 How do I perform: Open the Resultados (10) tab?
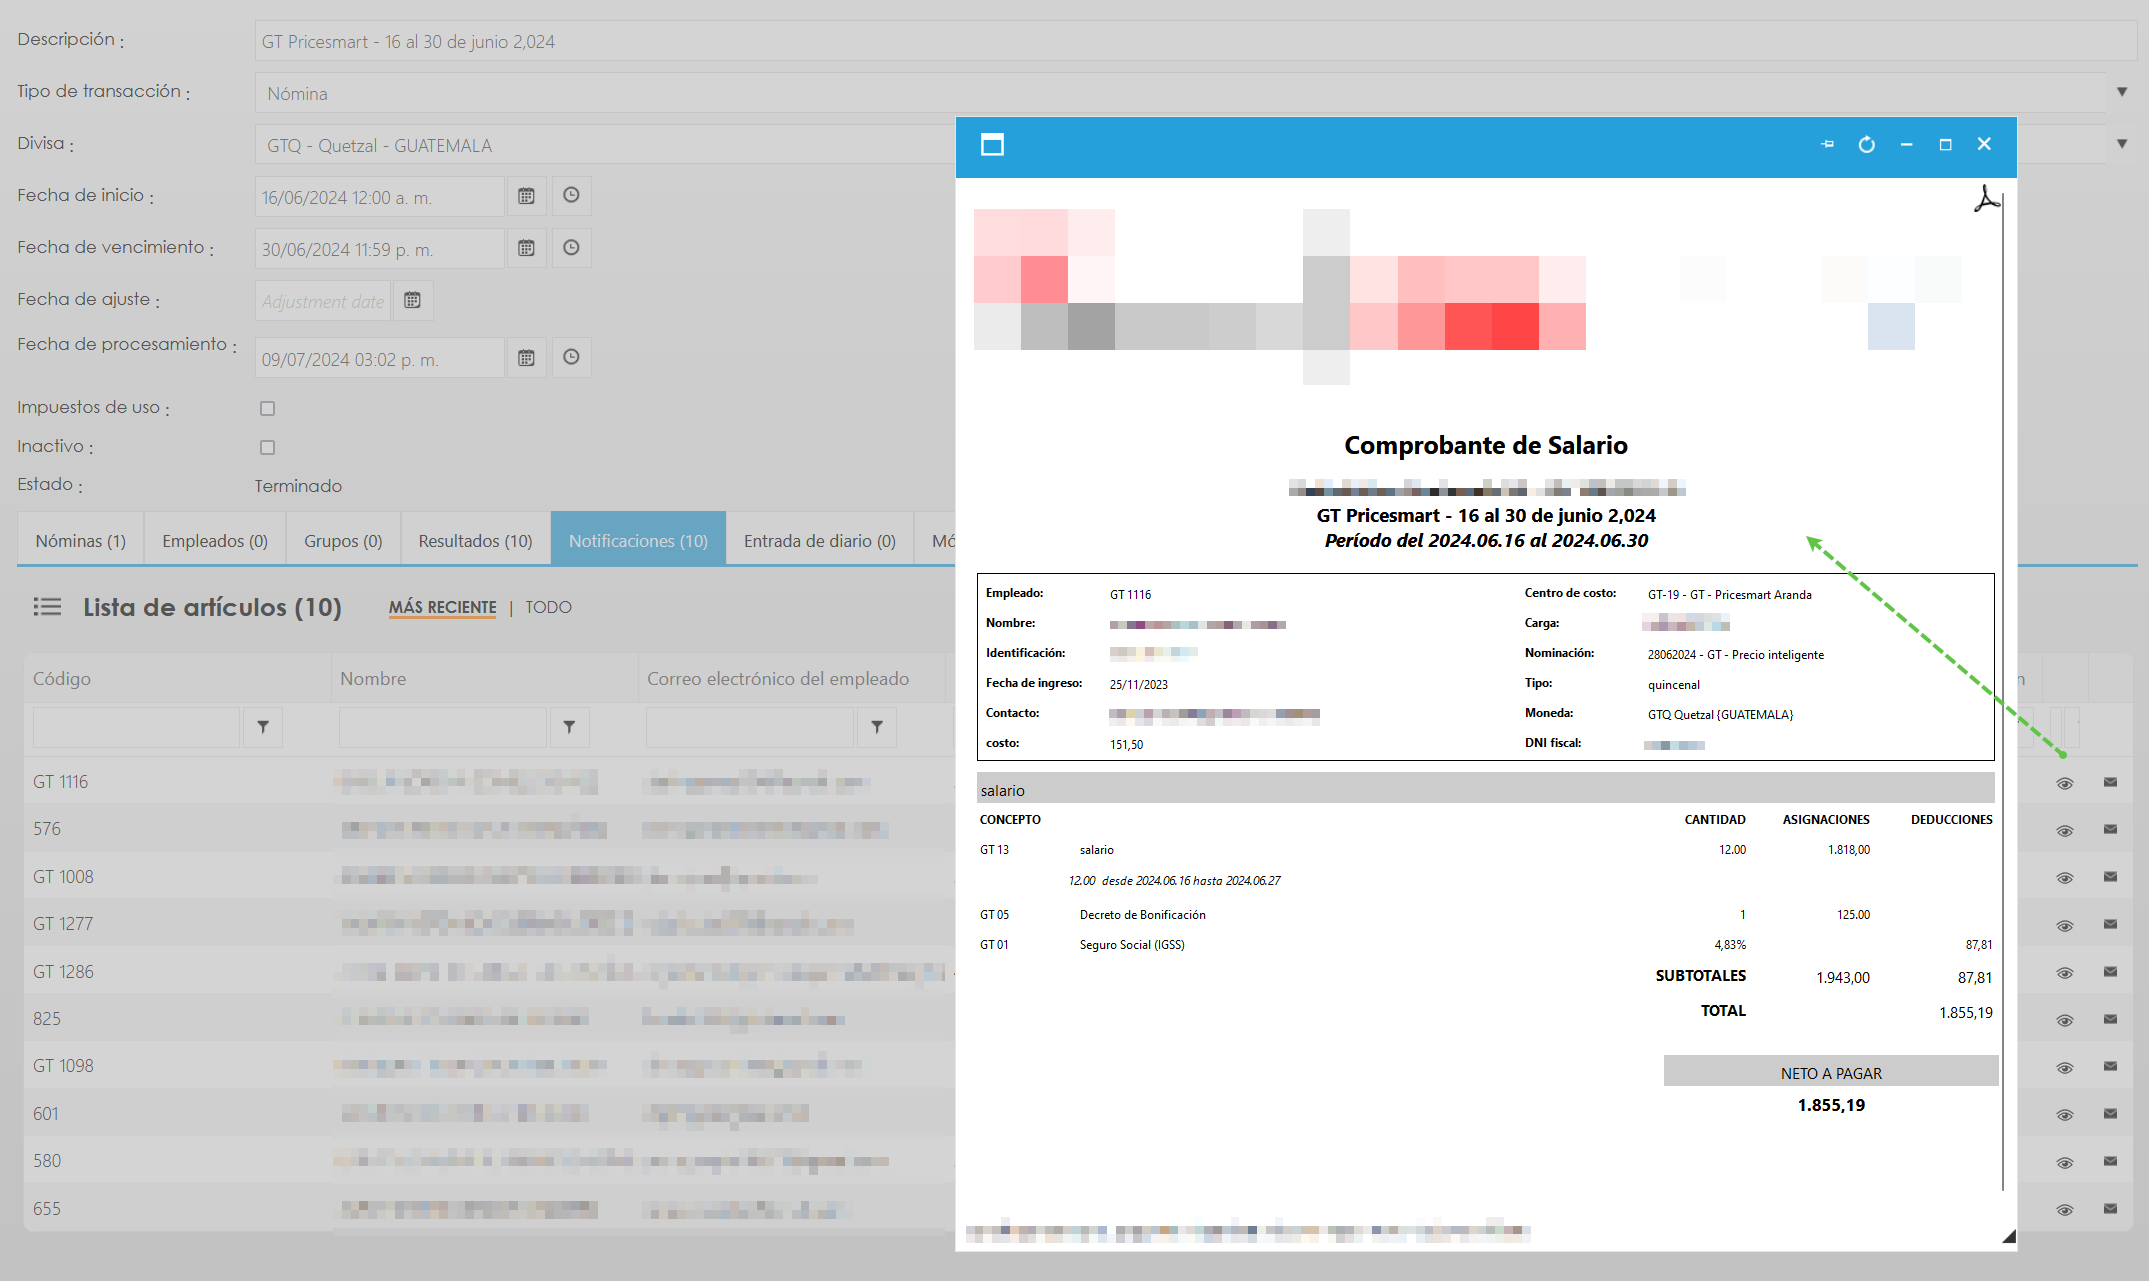[x=475, y=540]
